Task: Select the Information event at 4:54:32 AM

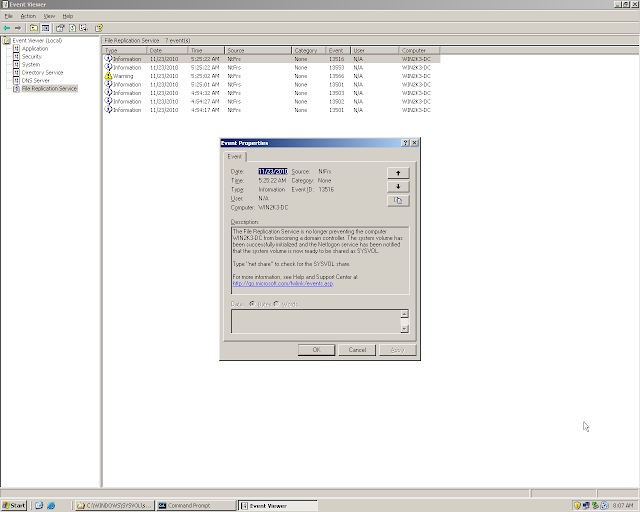Action: [271, 93]
